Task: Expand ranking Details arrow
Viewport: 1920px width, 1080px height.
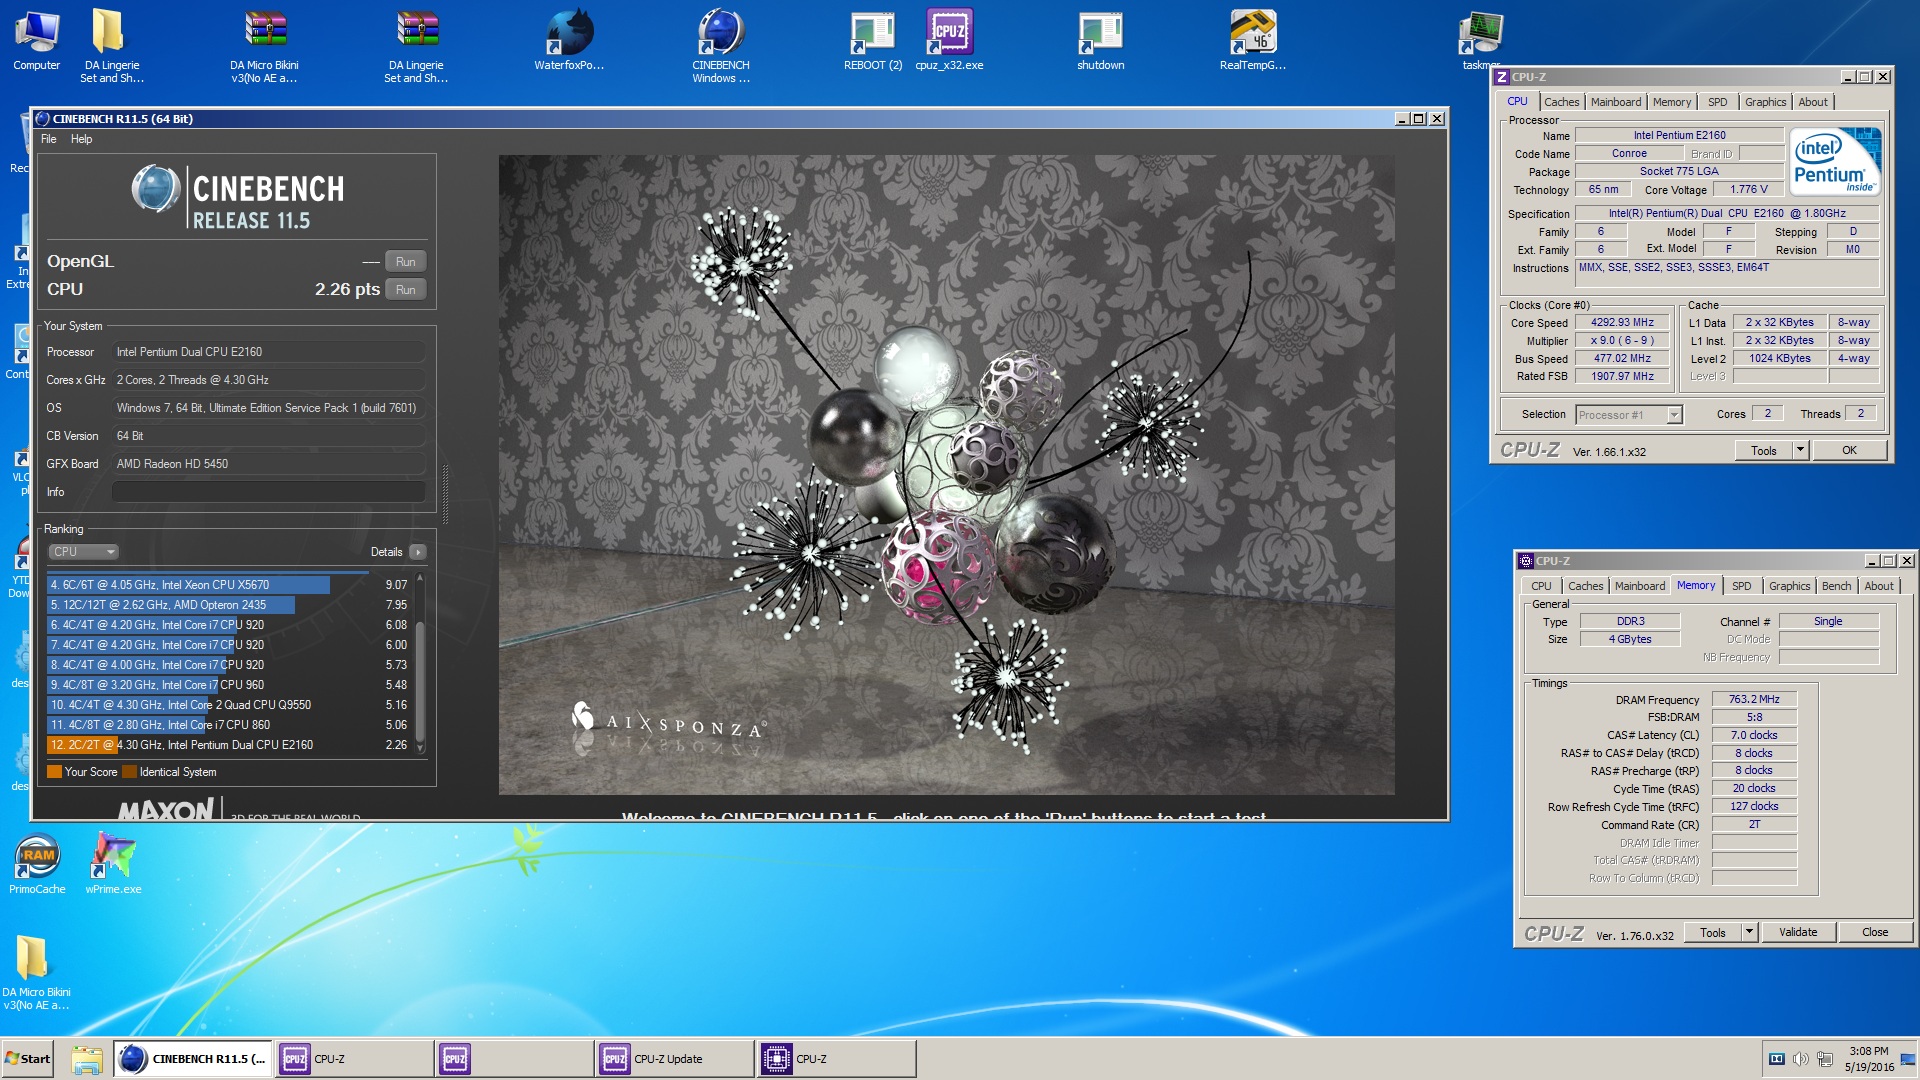Action: 418,552
